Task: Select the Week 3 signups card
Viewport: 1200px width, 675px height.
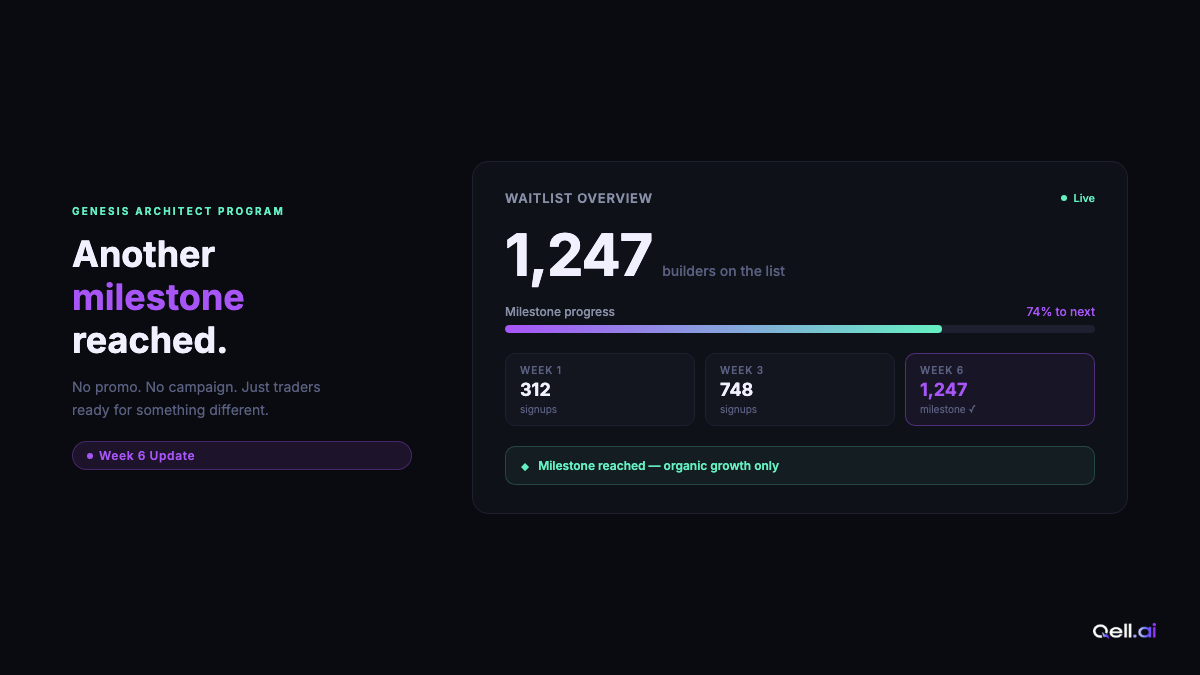Action: tap(799, 389)
